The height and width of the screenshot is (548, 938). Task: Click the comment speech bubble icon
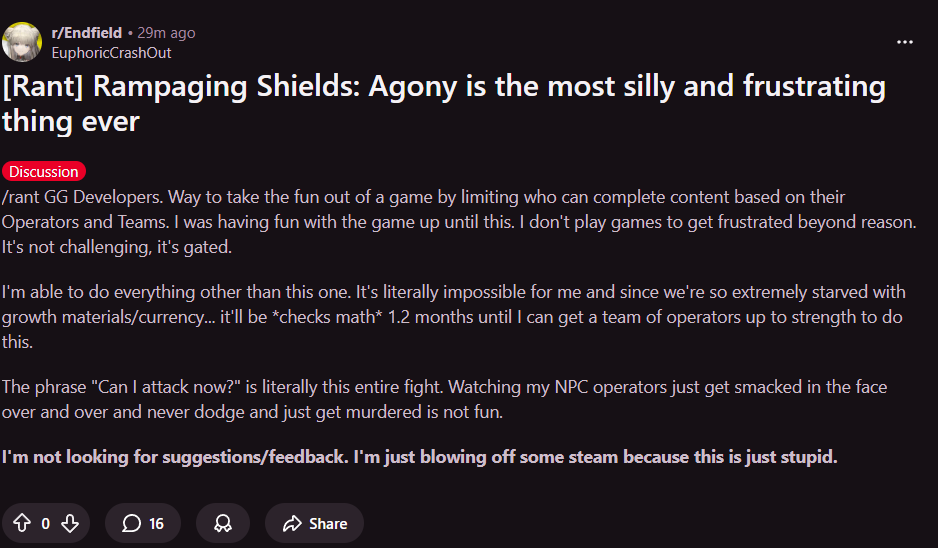coord(131,523)
